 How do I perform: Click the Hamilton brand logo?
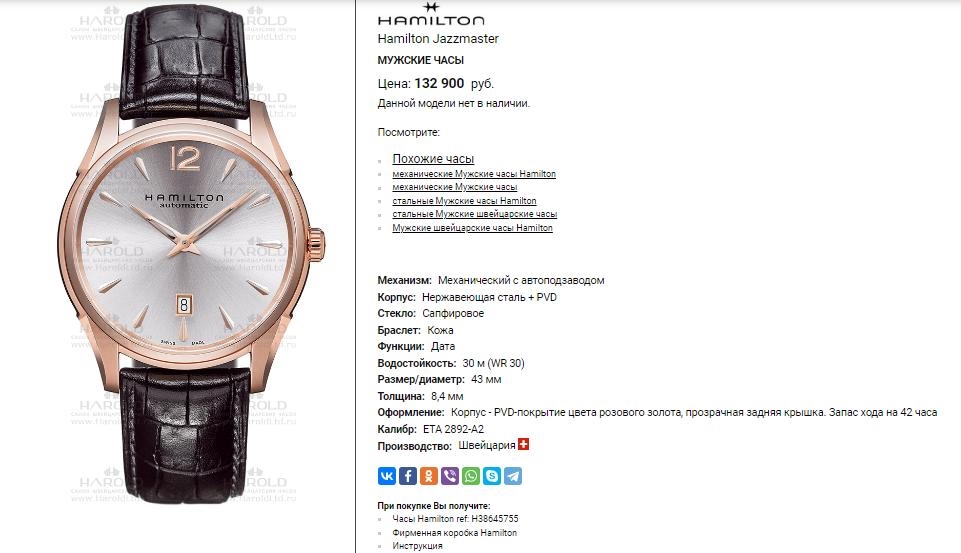click(431, 14)
